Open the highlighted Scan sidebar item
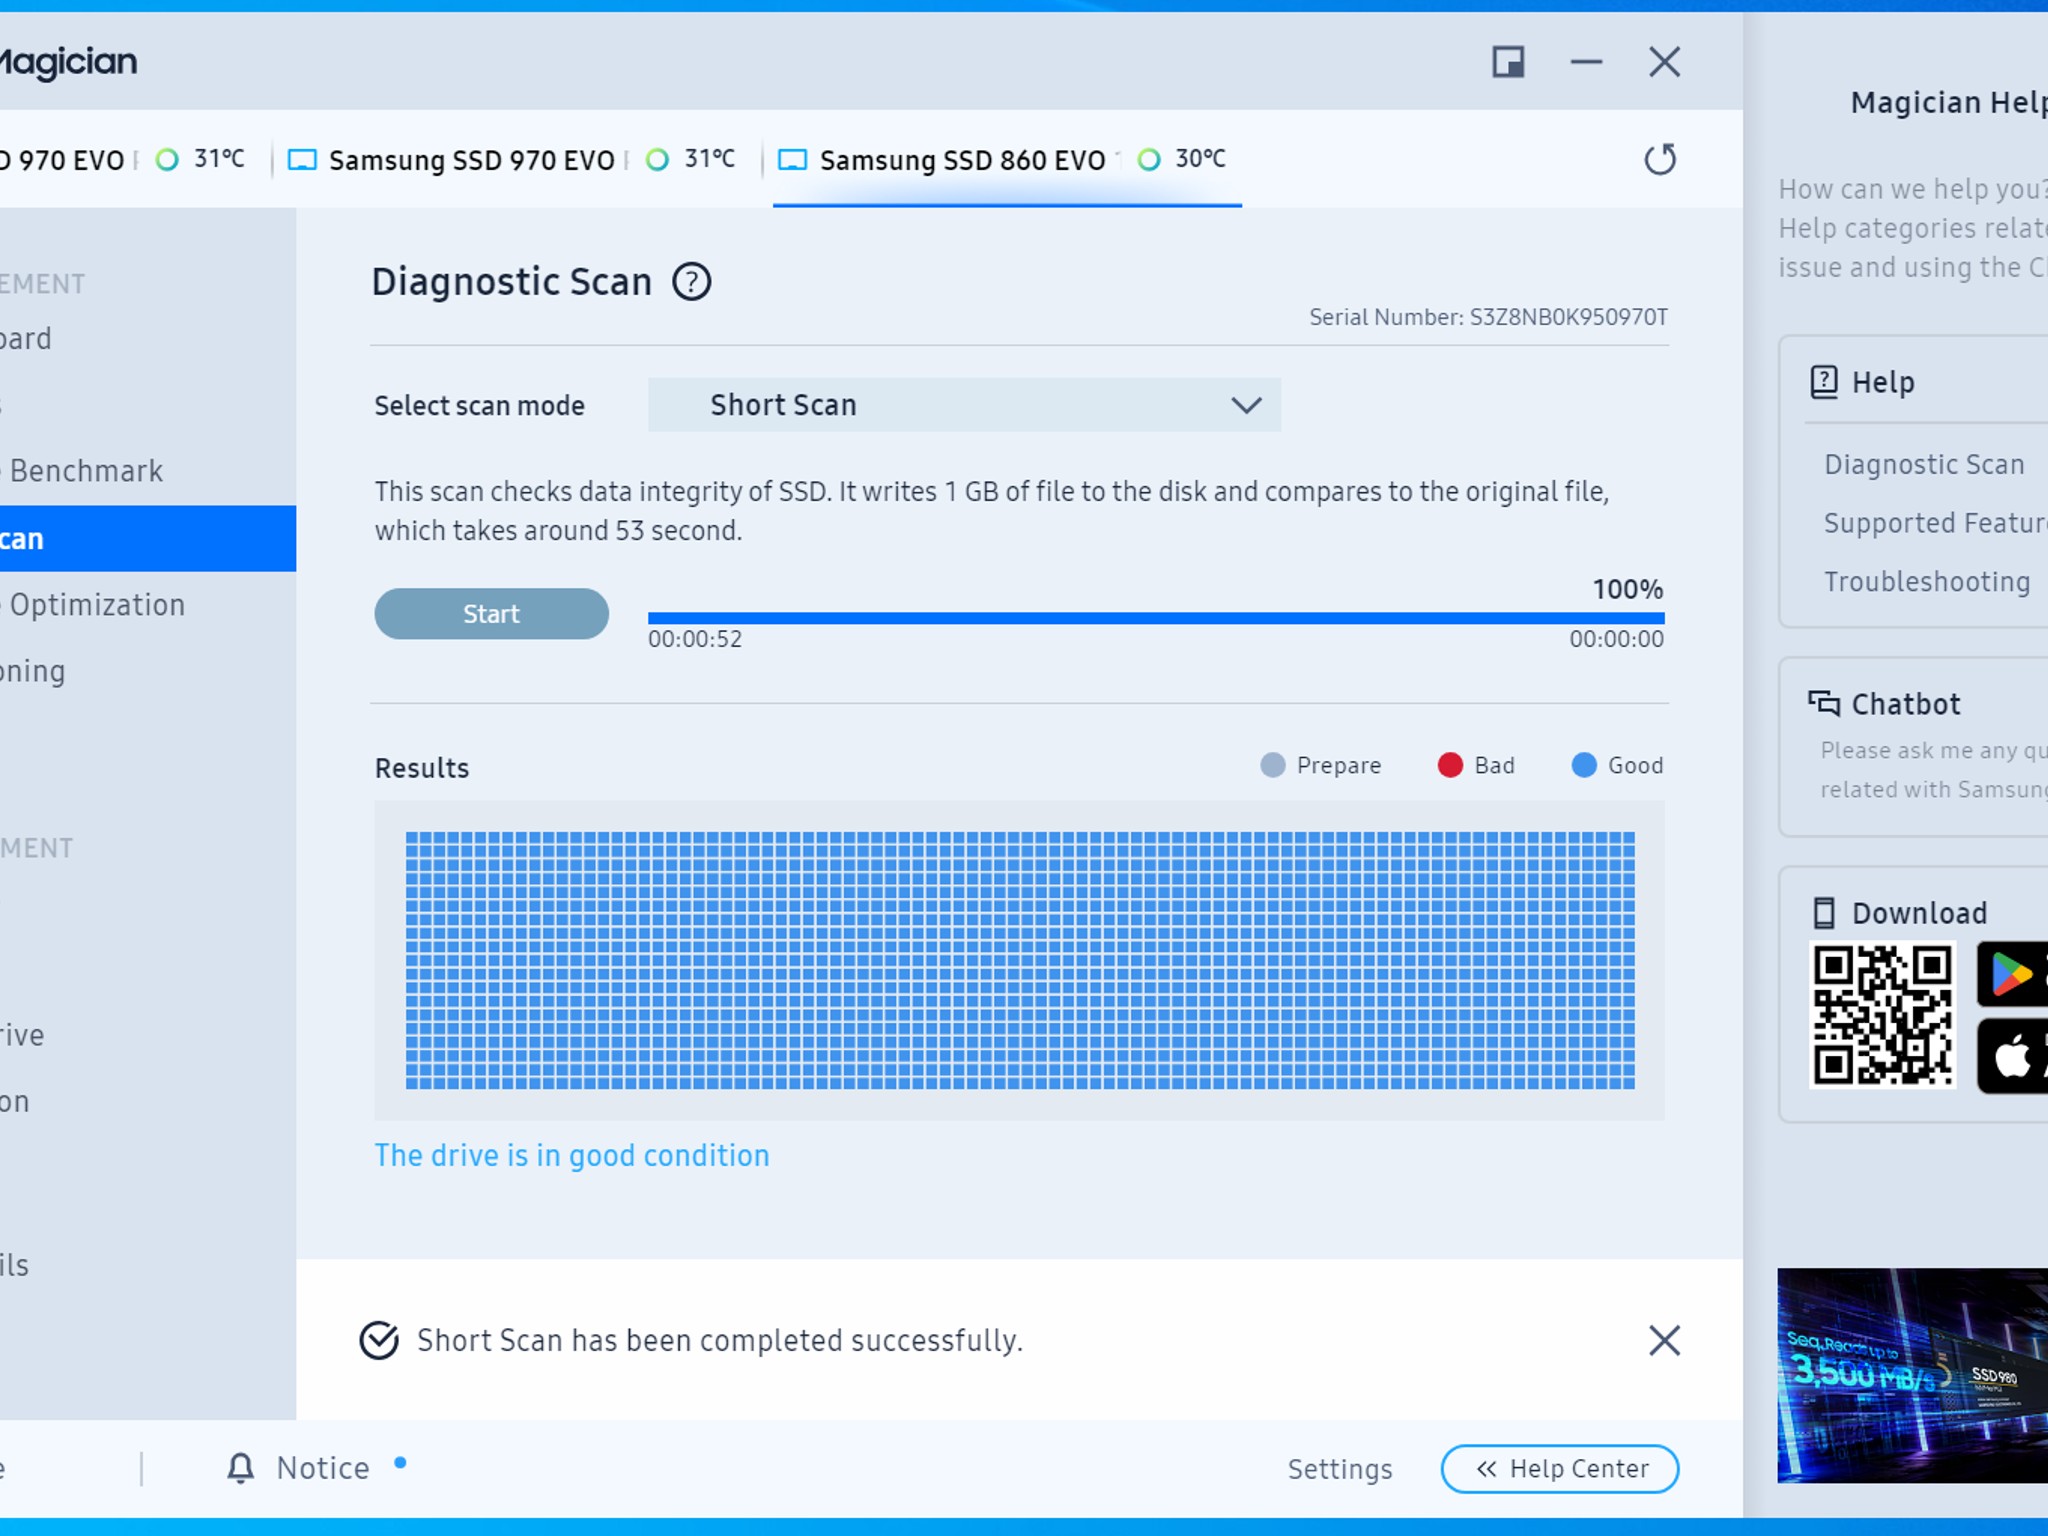This screenshot has height=1536, width=2048. (x=148, y=539)
